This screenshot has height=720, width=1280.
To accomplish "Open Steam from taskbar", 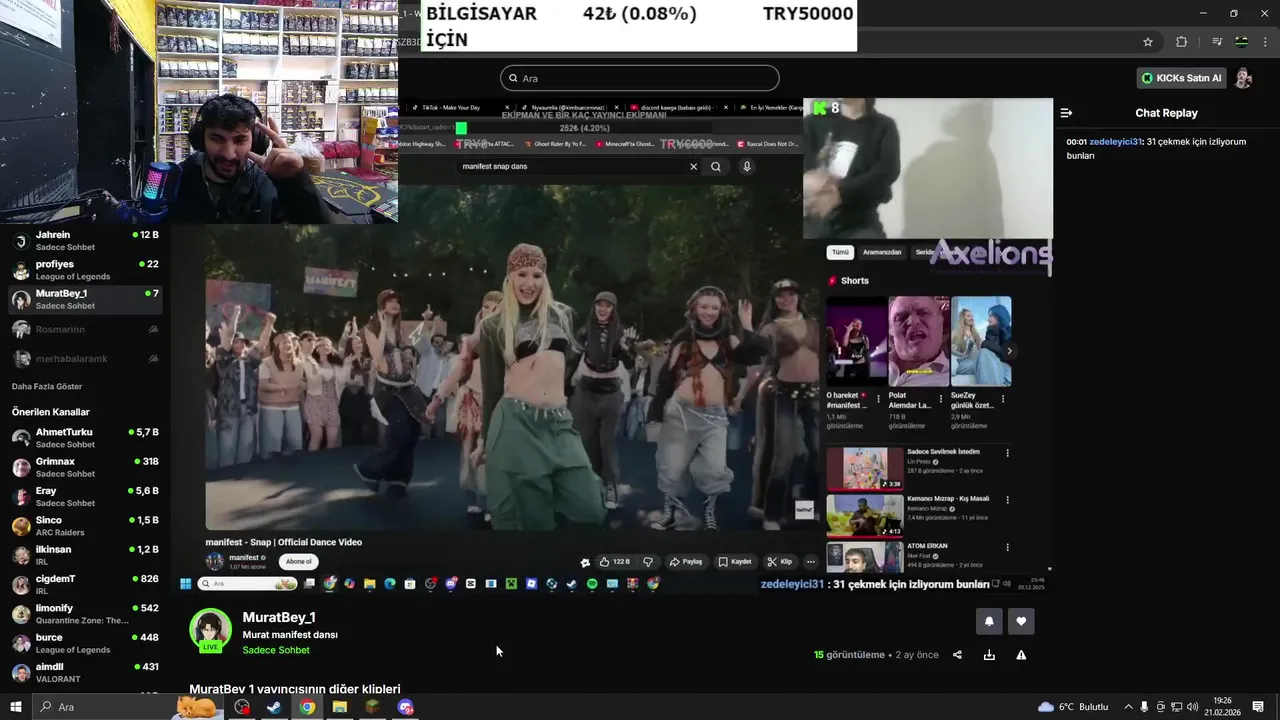I will pyautogui.click(x=273, y=707).
